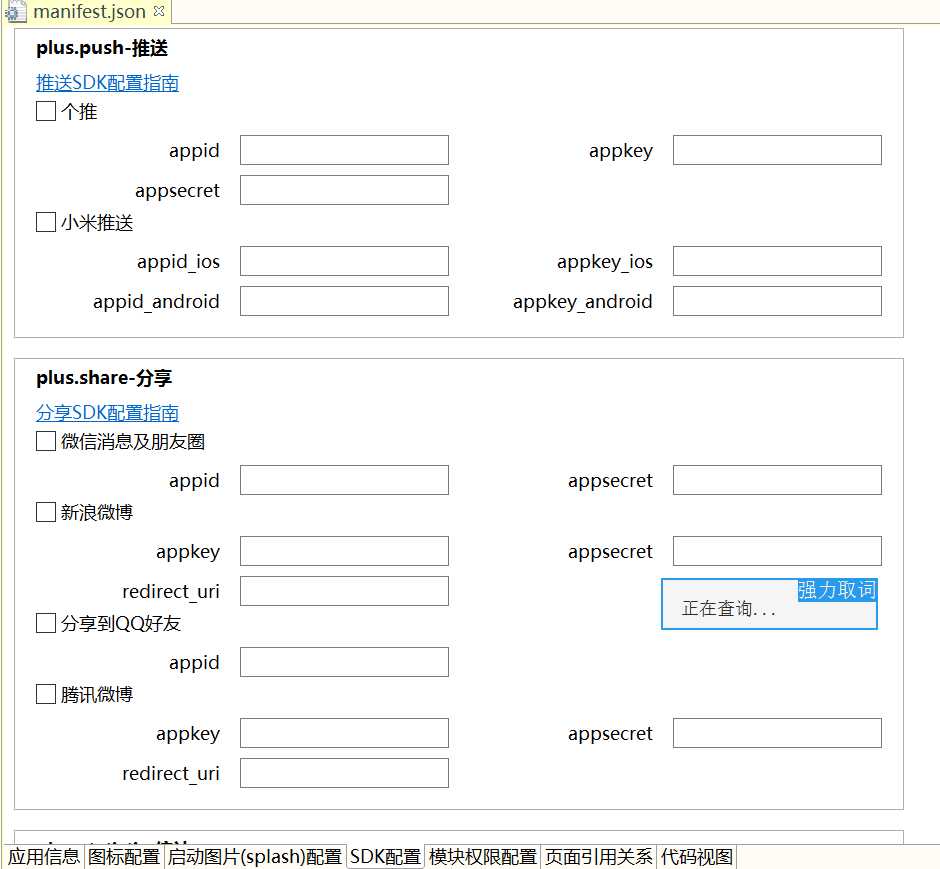Image resolution: width=940 pixels, height=869 pixels.
Task: Click the 新浪微博 redirect_uri input field
Action: point(344,591)
